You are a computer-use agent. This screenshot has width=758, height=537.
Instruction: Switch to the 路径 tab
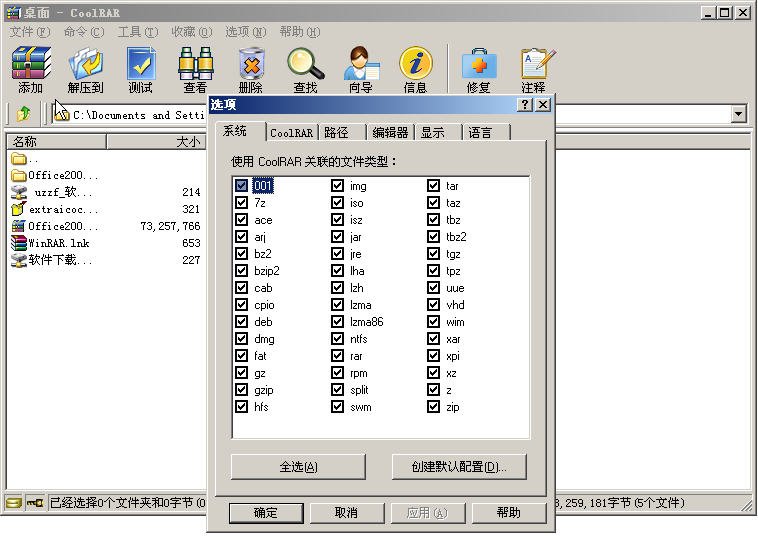[x=341, y=132]
